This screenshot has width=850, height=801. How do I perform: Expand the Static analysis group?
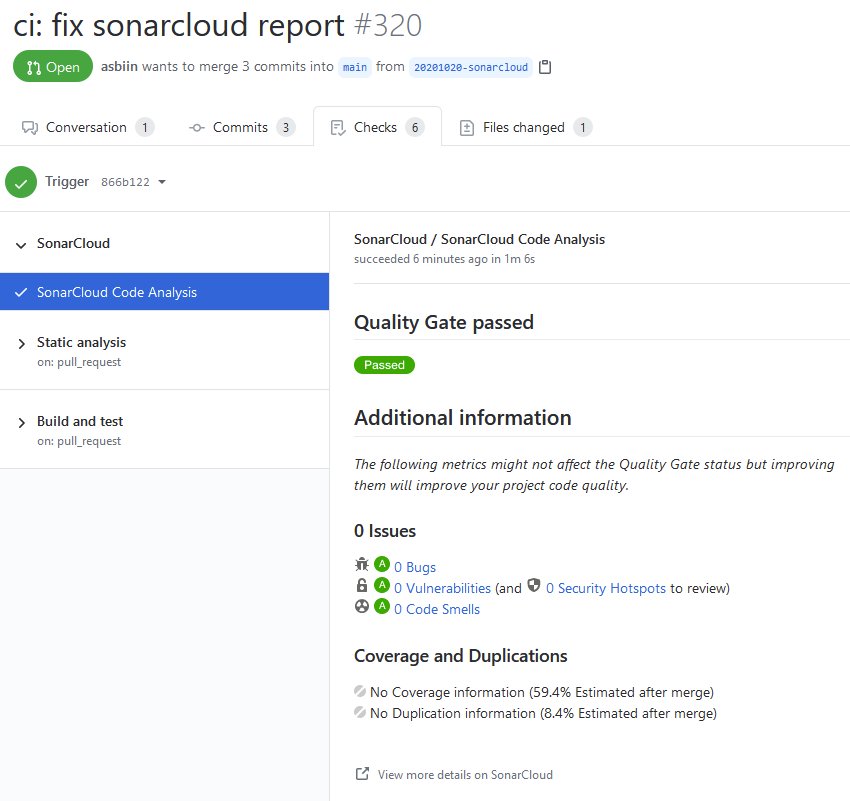click(x=22, y=343)
